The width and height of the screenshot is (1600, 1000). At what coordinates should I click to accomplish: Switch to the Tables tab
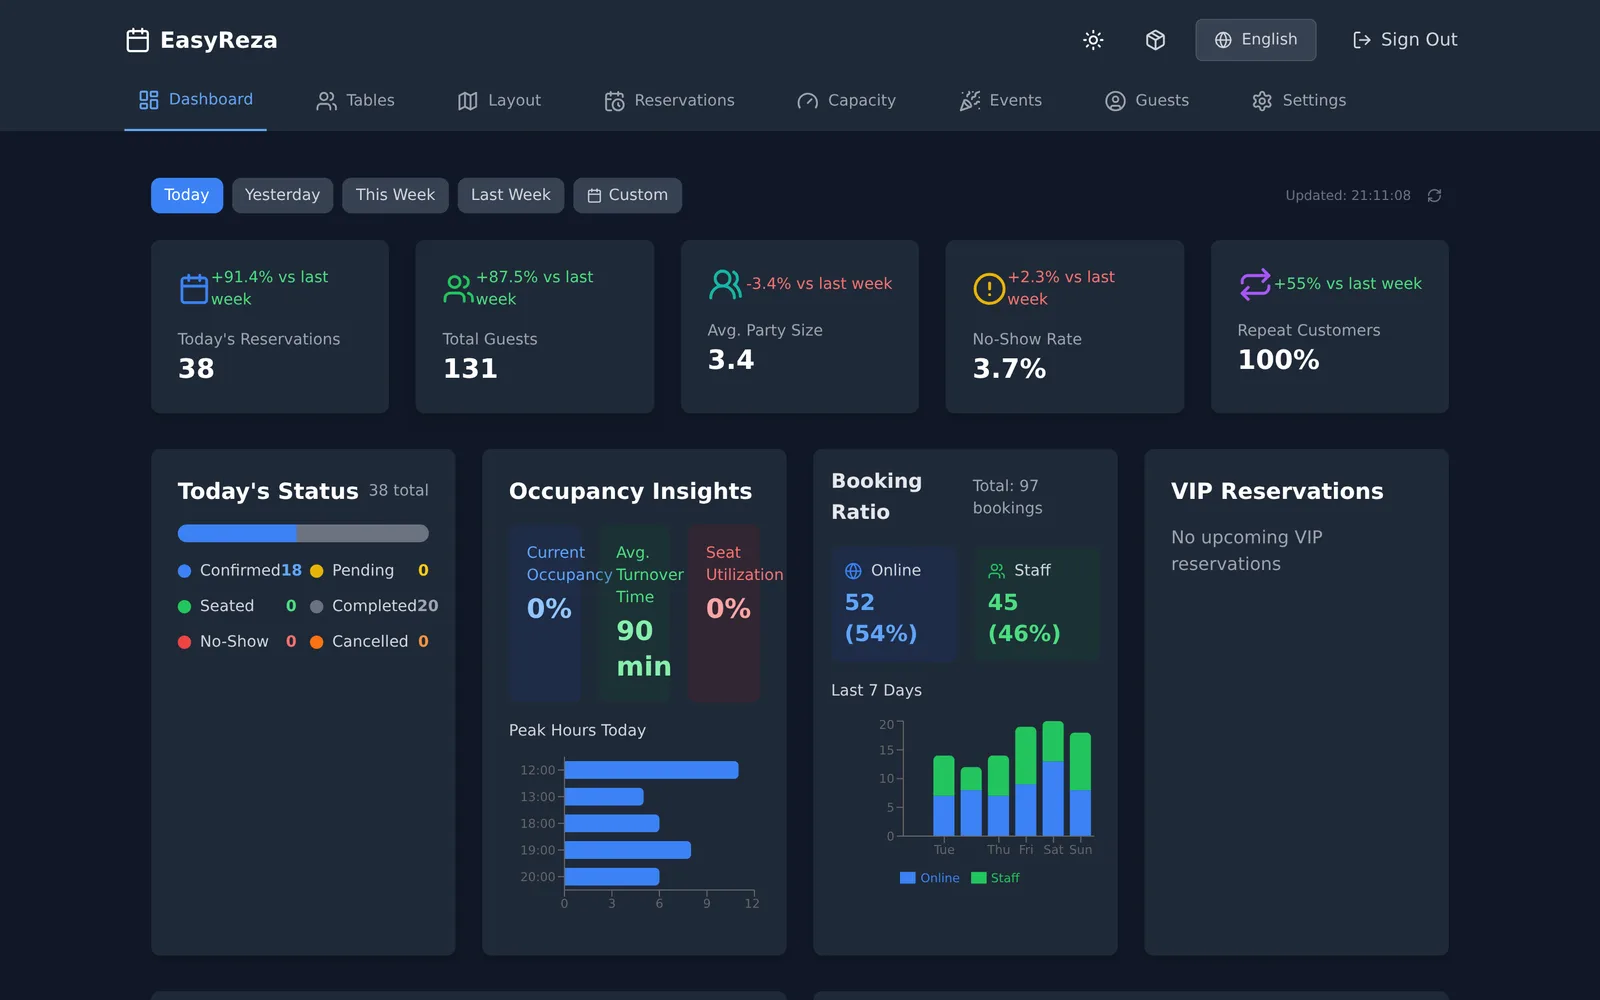coord(355,100)
